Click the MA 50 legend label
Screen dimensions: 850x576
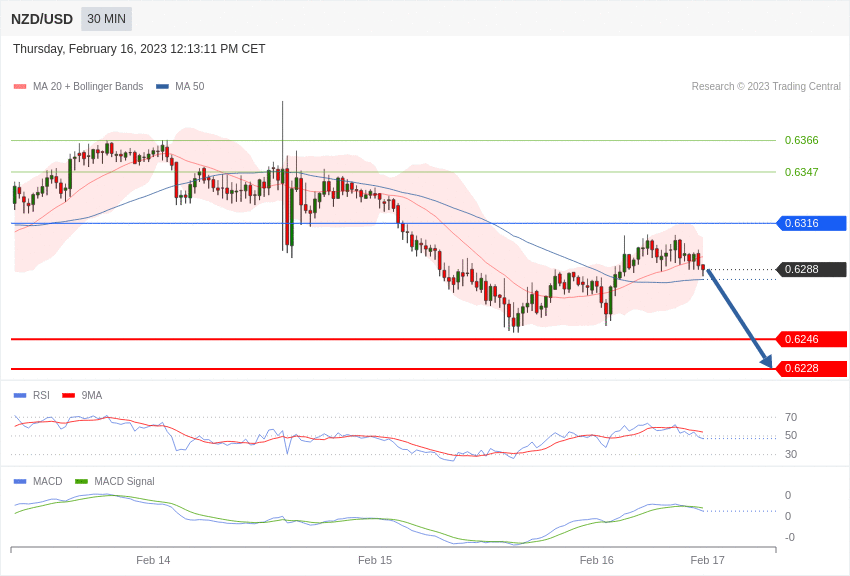(189, 86)
